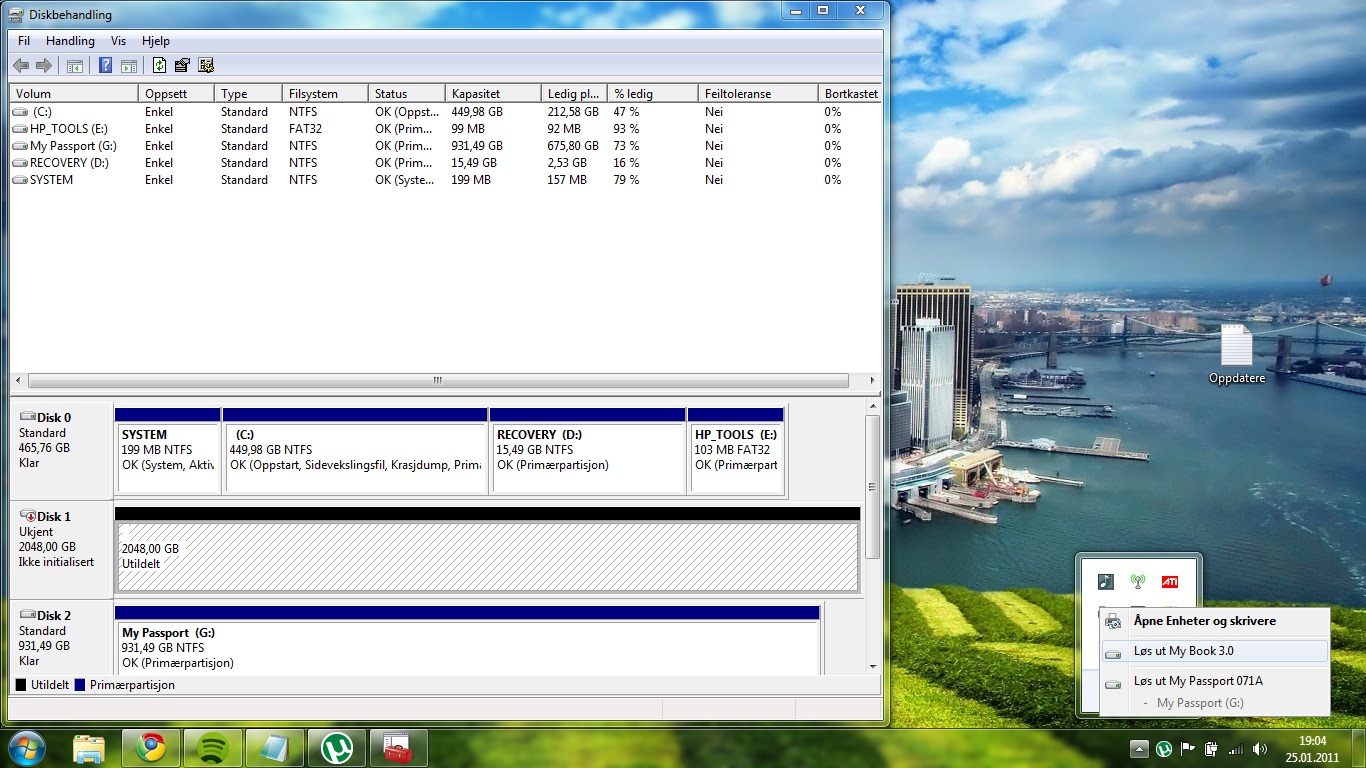Select the (C:) 449,98 GB partition block

coord(355,450)
